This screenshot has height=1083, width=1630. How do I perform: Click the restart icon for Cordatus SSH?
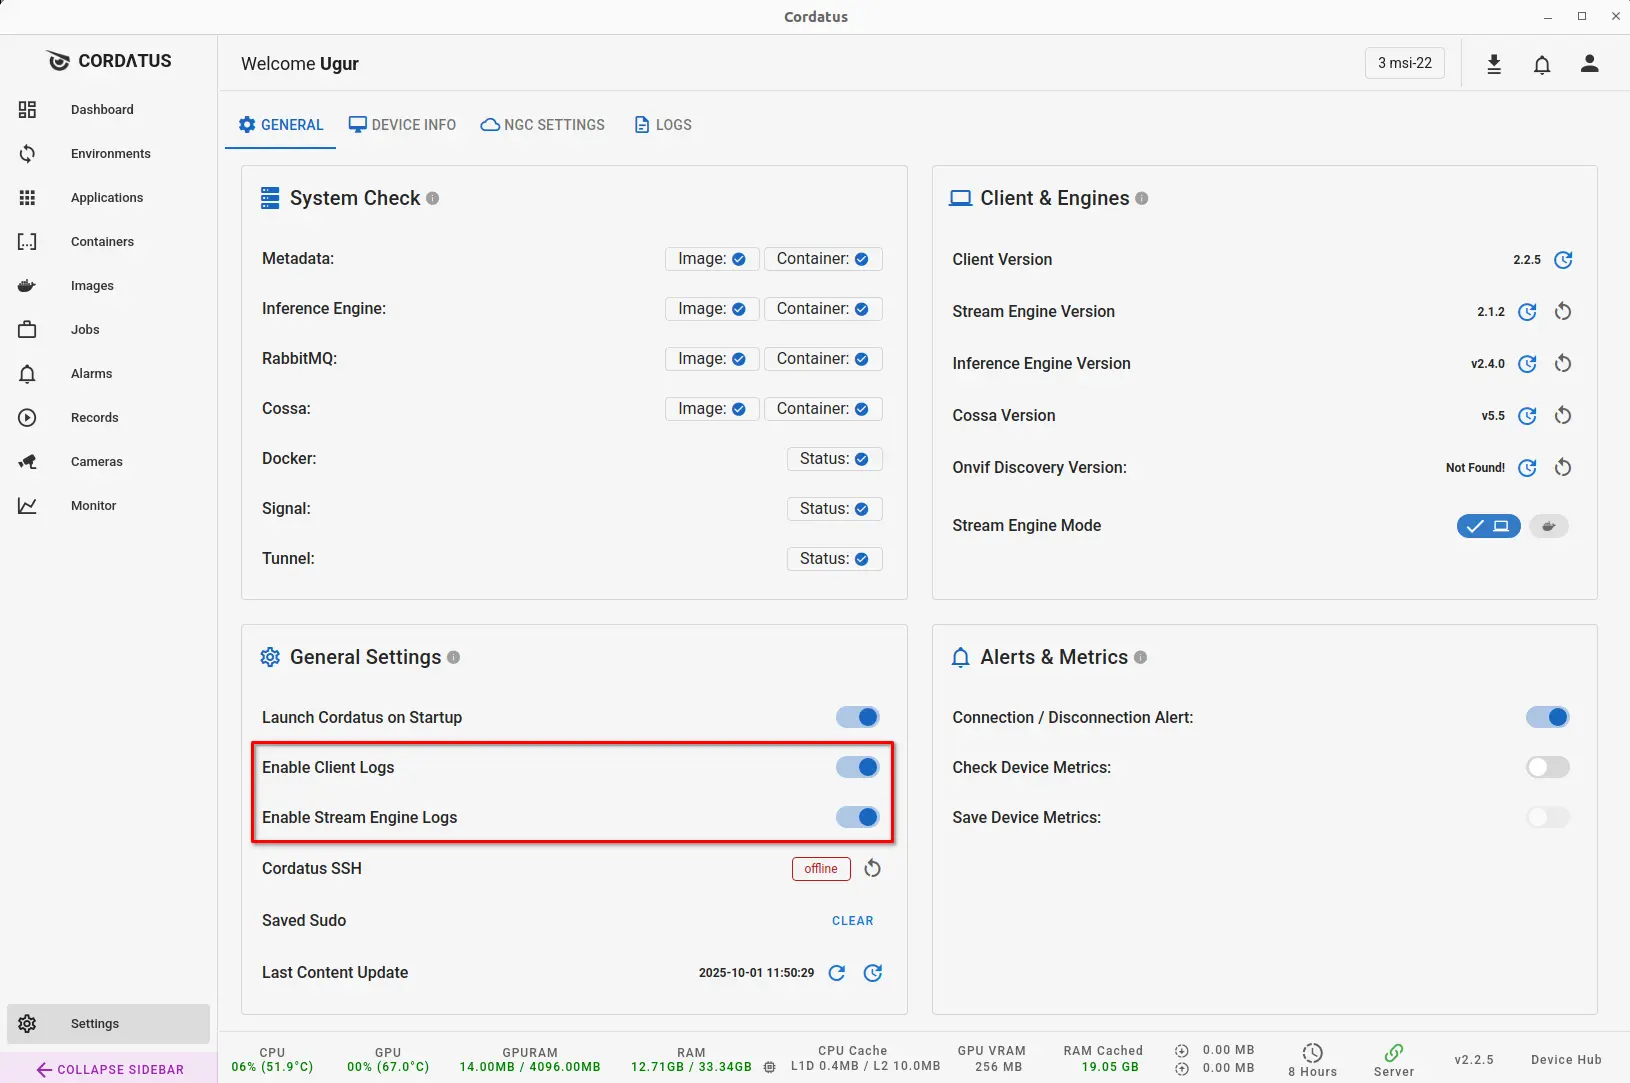click(872, 868)
